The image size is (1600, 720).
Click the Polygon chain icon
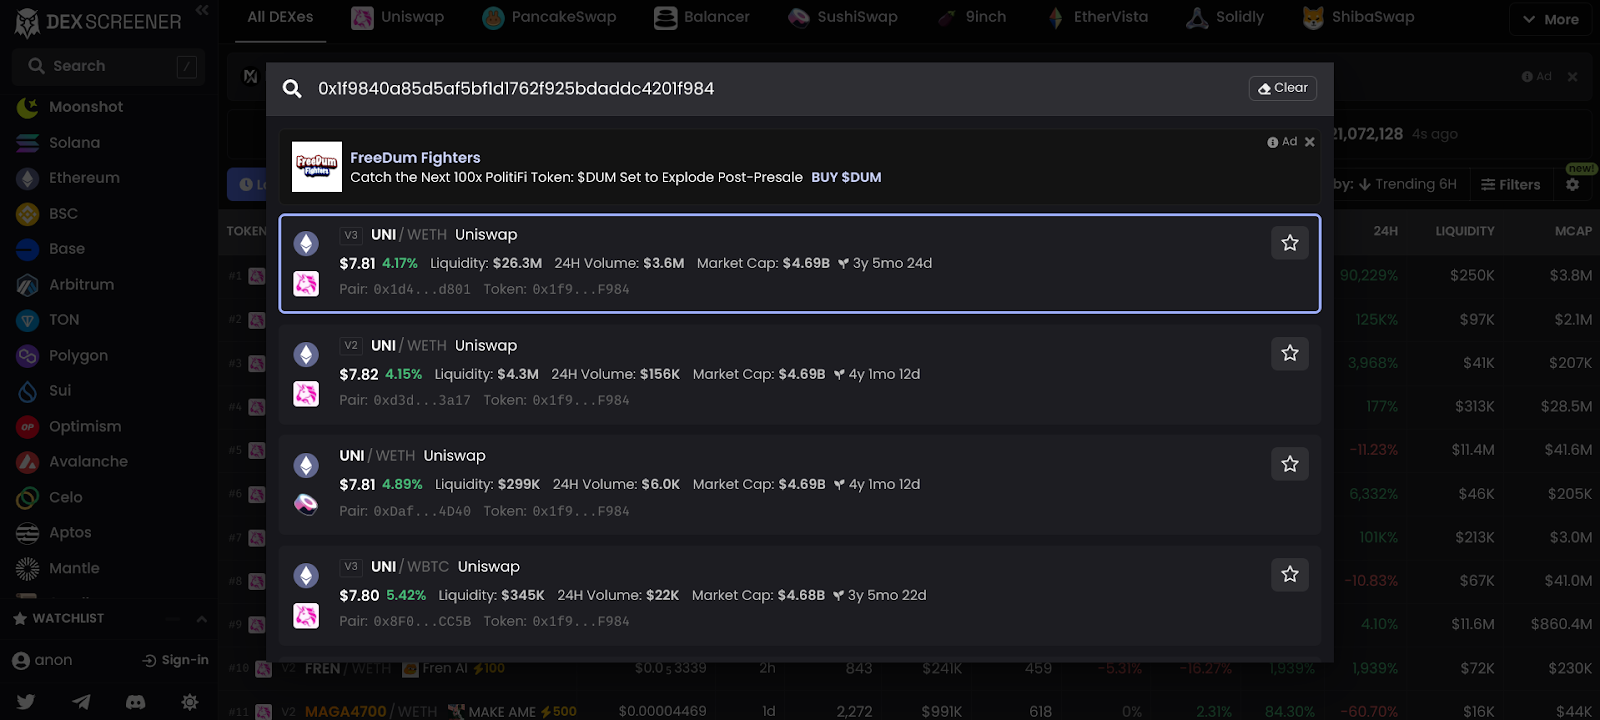(x=28, y=356)
